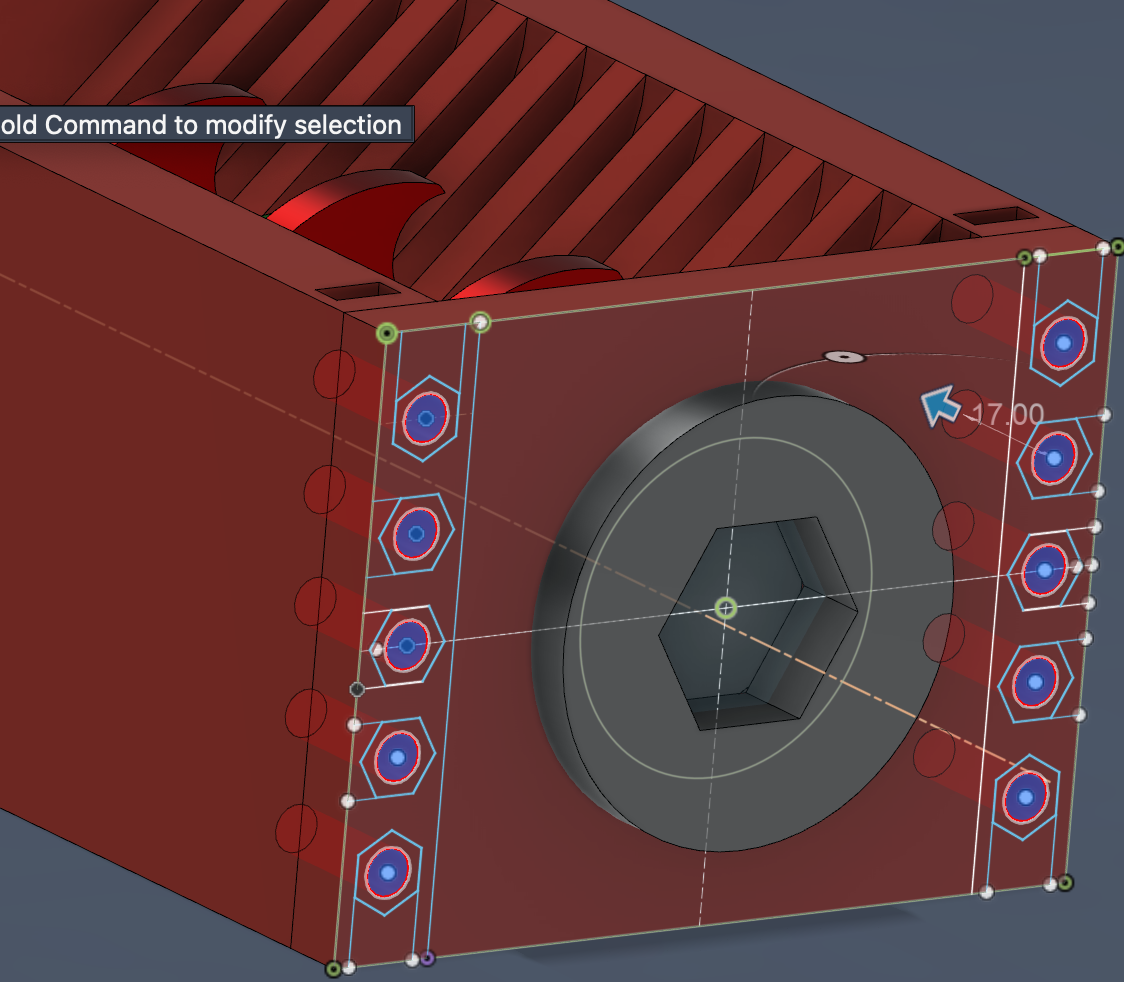Select the top hexagon in the left column
This screenshot has height=982, width=1124.
click(x=426, y=418)
